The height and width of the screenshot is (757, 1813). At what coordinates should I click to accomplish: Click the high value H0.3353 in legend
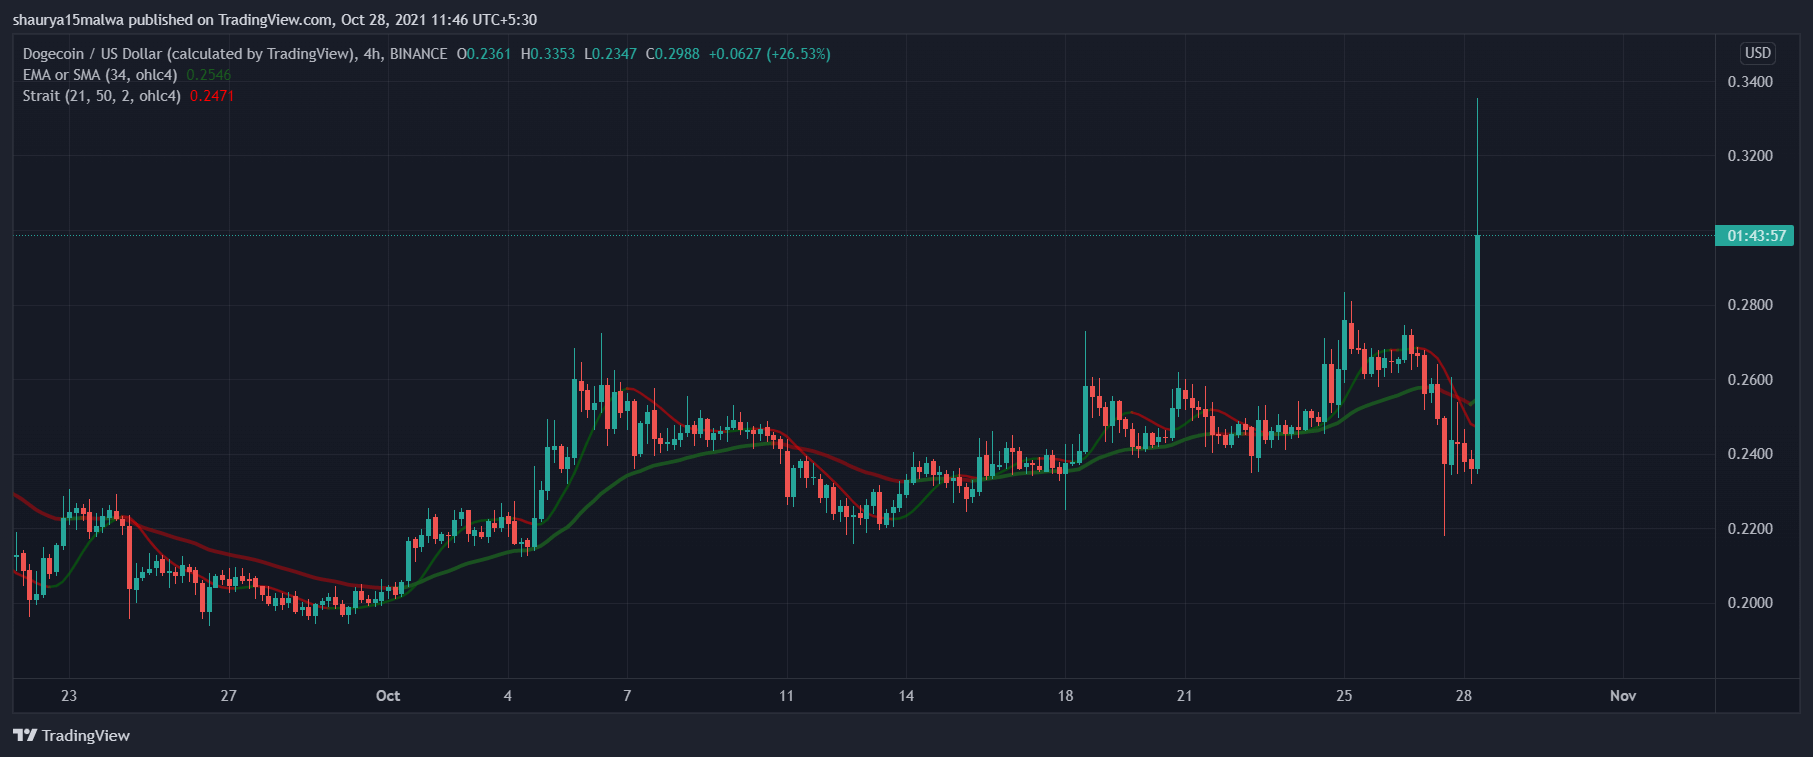[x=548, y=54]
